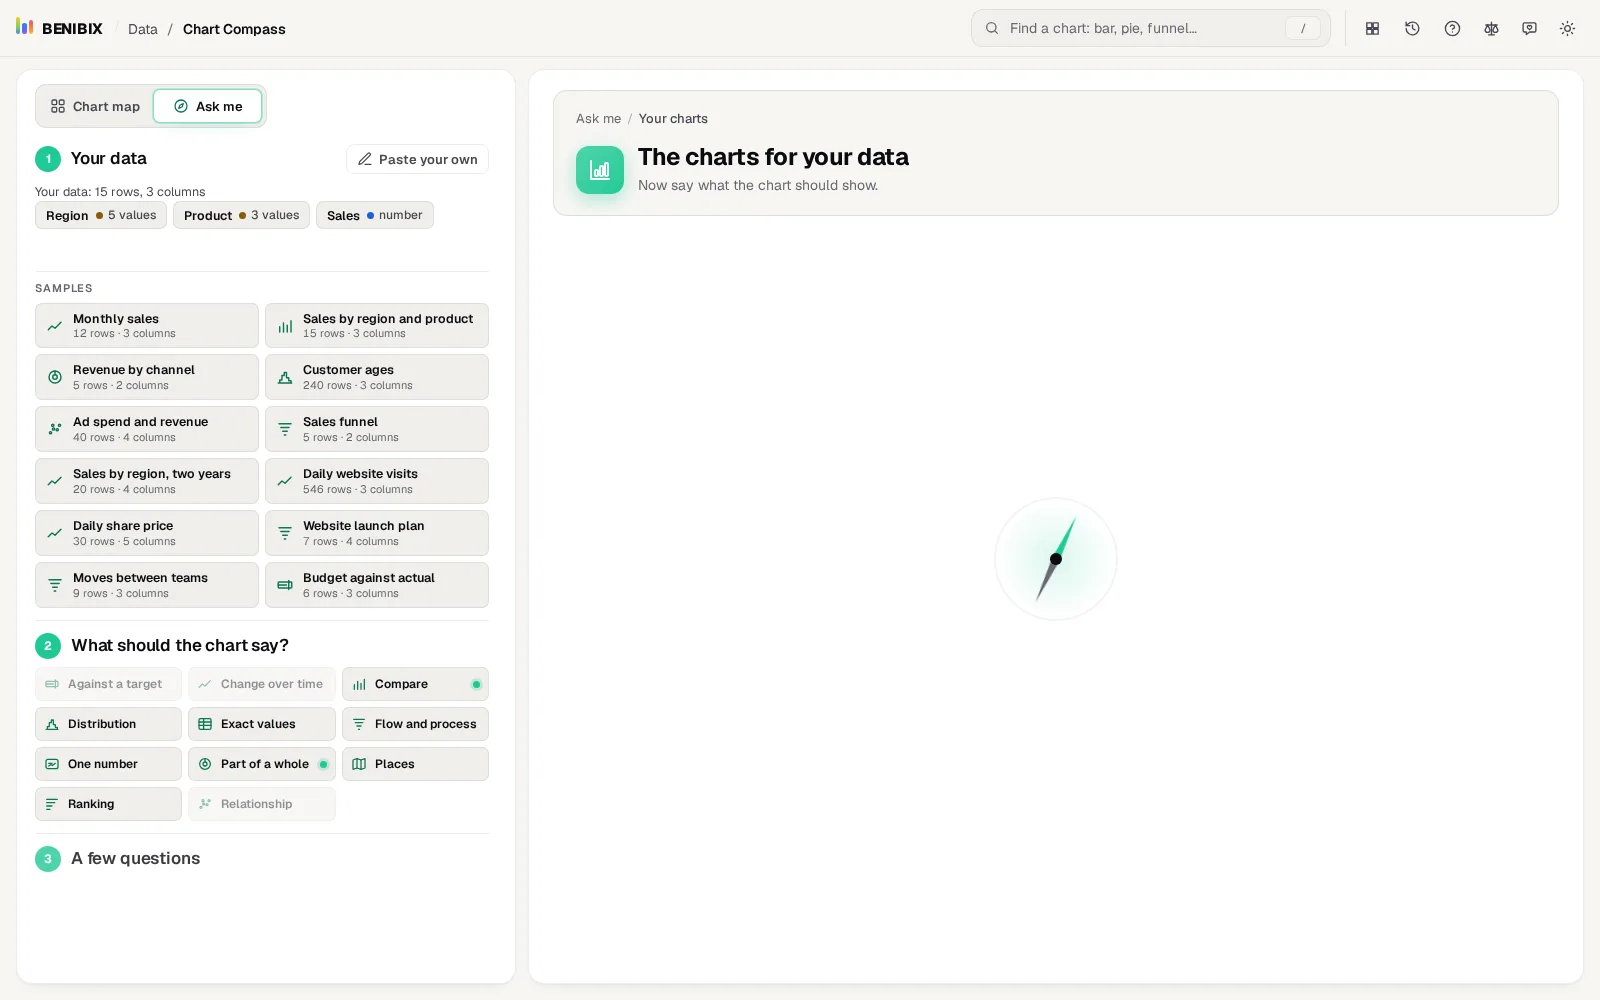Load the Website launch plan sample
The image size is (1600, 1000).
click(x=377, y=533)
